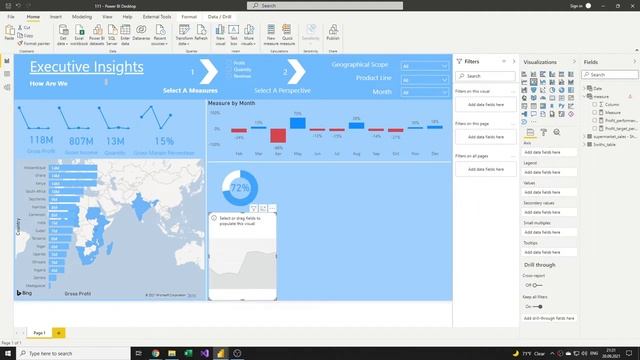Check the Measure field checkbox
Viewport: 640px width, 360px height.
pyautogui.click(x=595, y=112)
